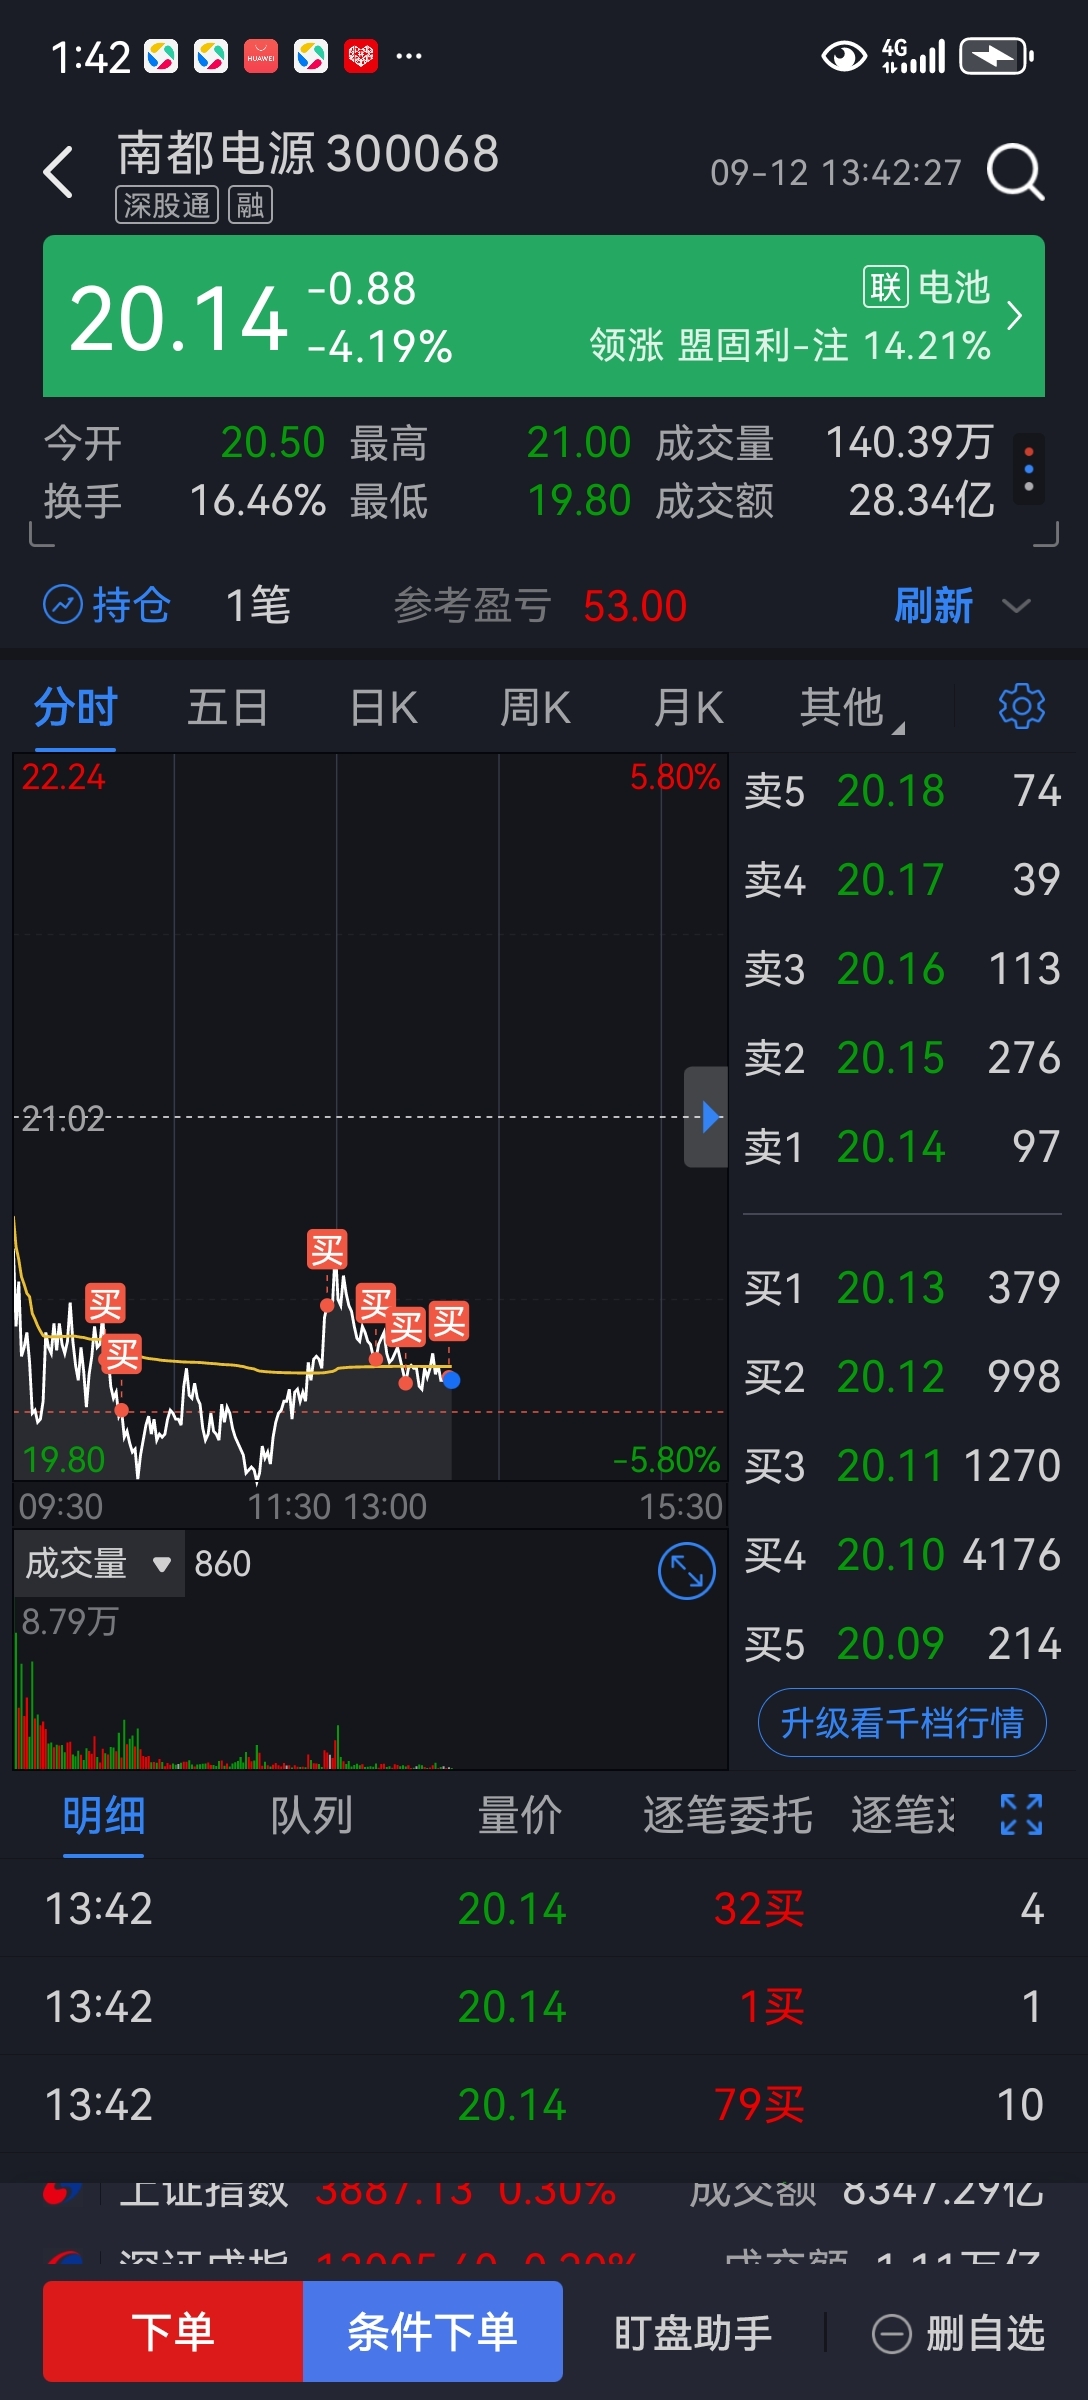
Task: Tap the battery charging status icon
Action: [x=995, y=56]
